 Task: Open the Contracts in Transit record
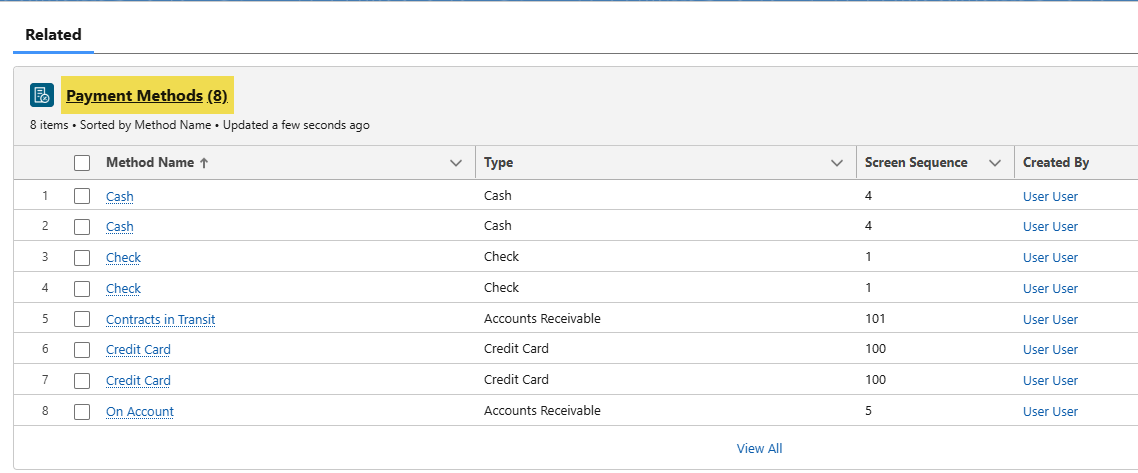pyautogui.click(x=160, y=319)
